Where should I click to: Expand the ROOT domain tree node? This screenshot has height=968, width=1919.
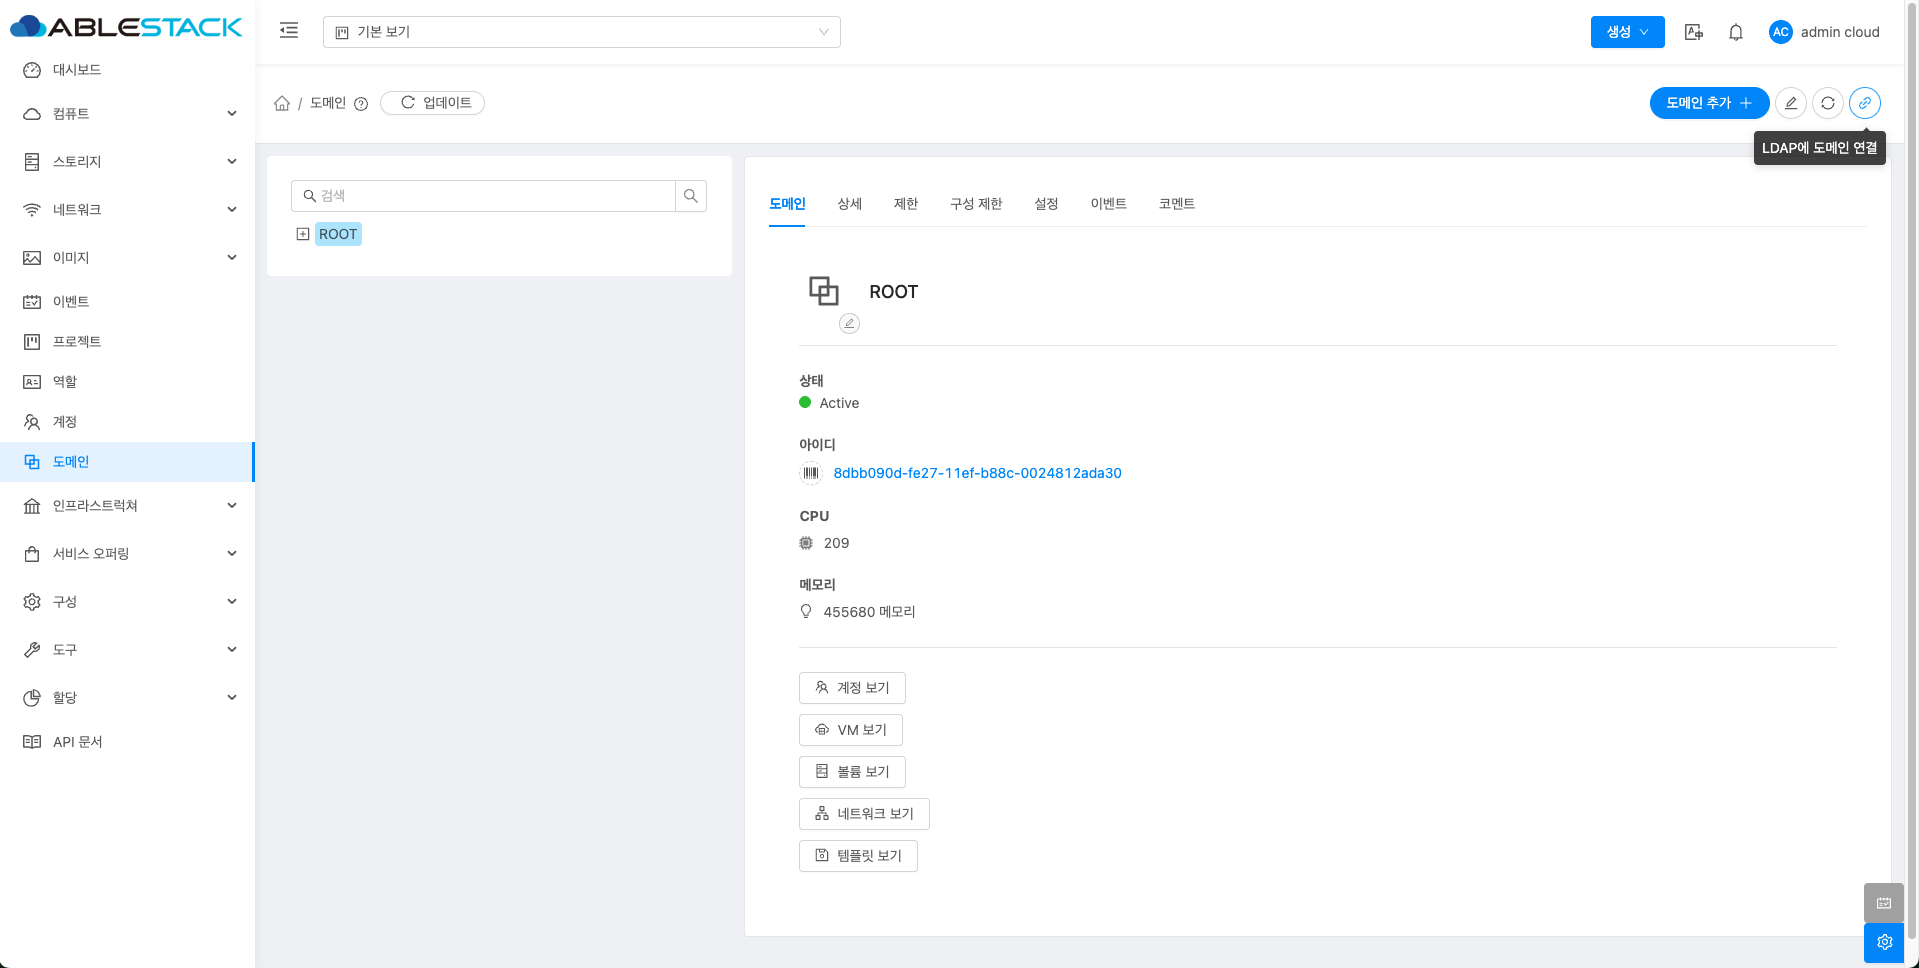pos(303,234)
